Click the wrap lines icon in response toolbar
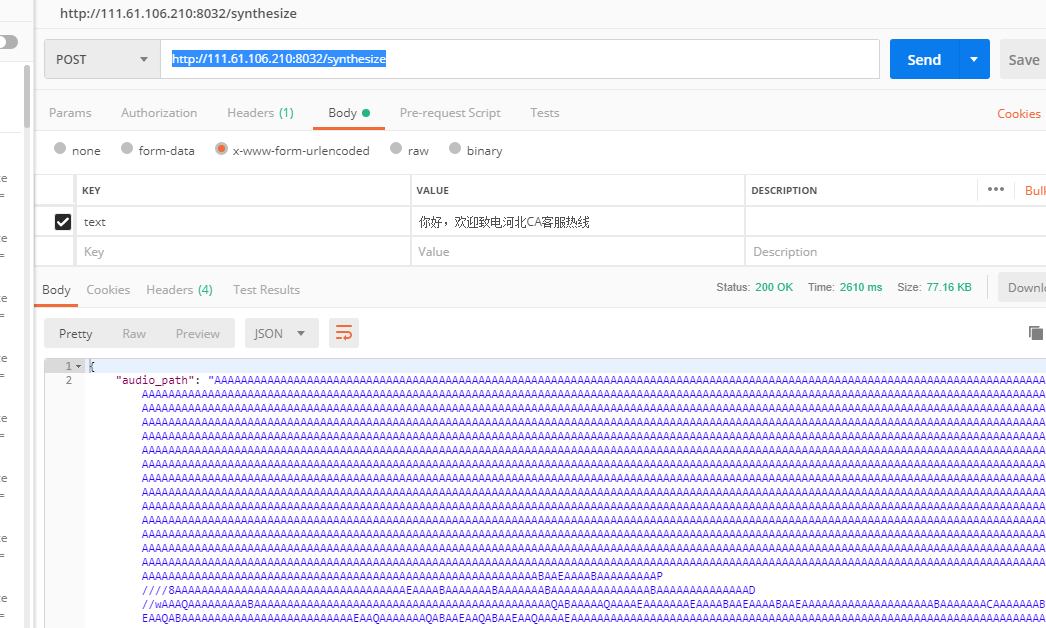The image size is (1046, 628). click(x=344, y=333)
